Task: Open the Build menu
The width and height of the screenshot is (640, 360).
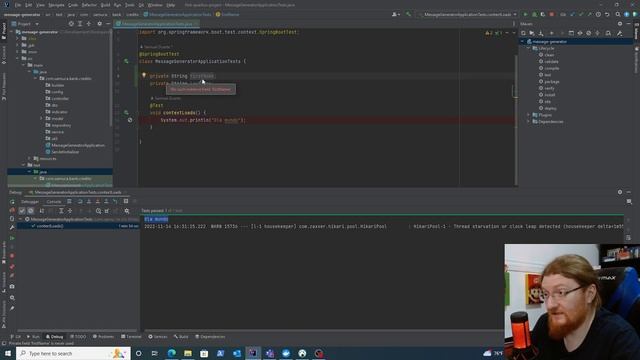Action: (105, 5)
